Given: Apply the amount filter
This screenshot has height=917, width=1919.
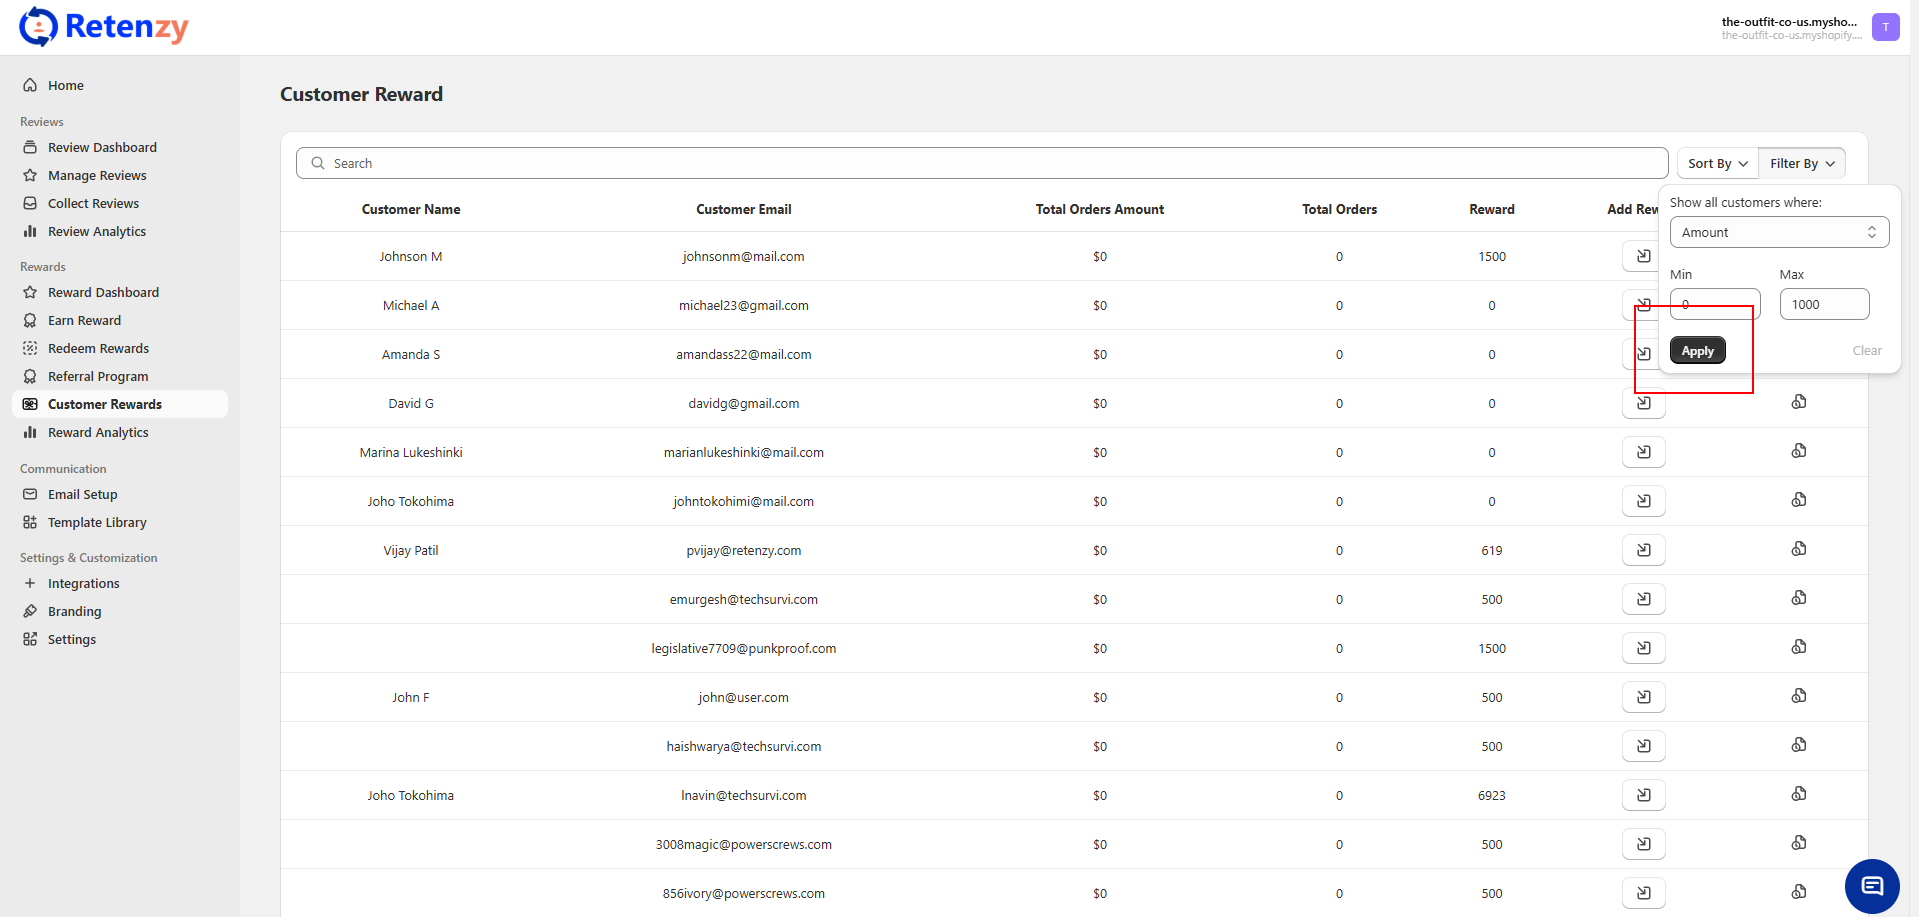Looking at the screenshot, I should tap(1697, 351).
